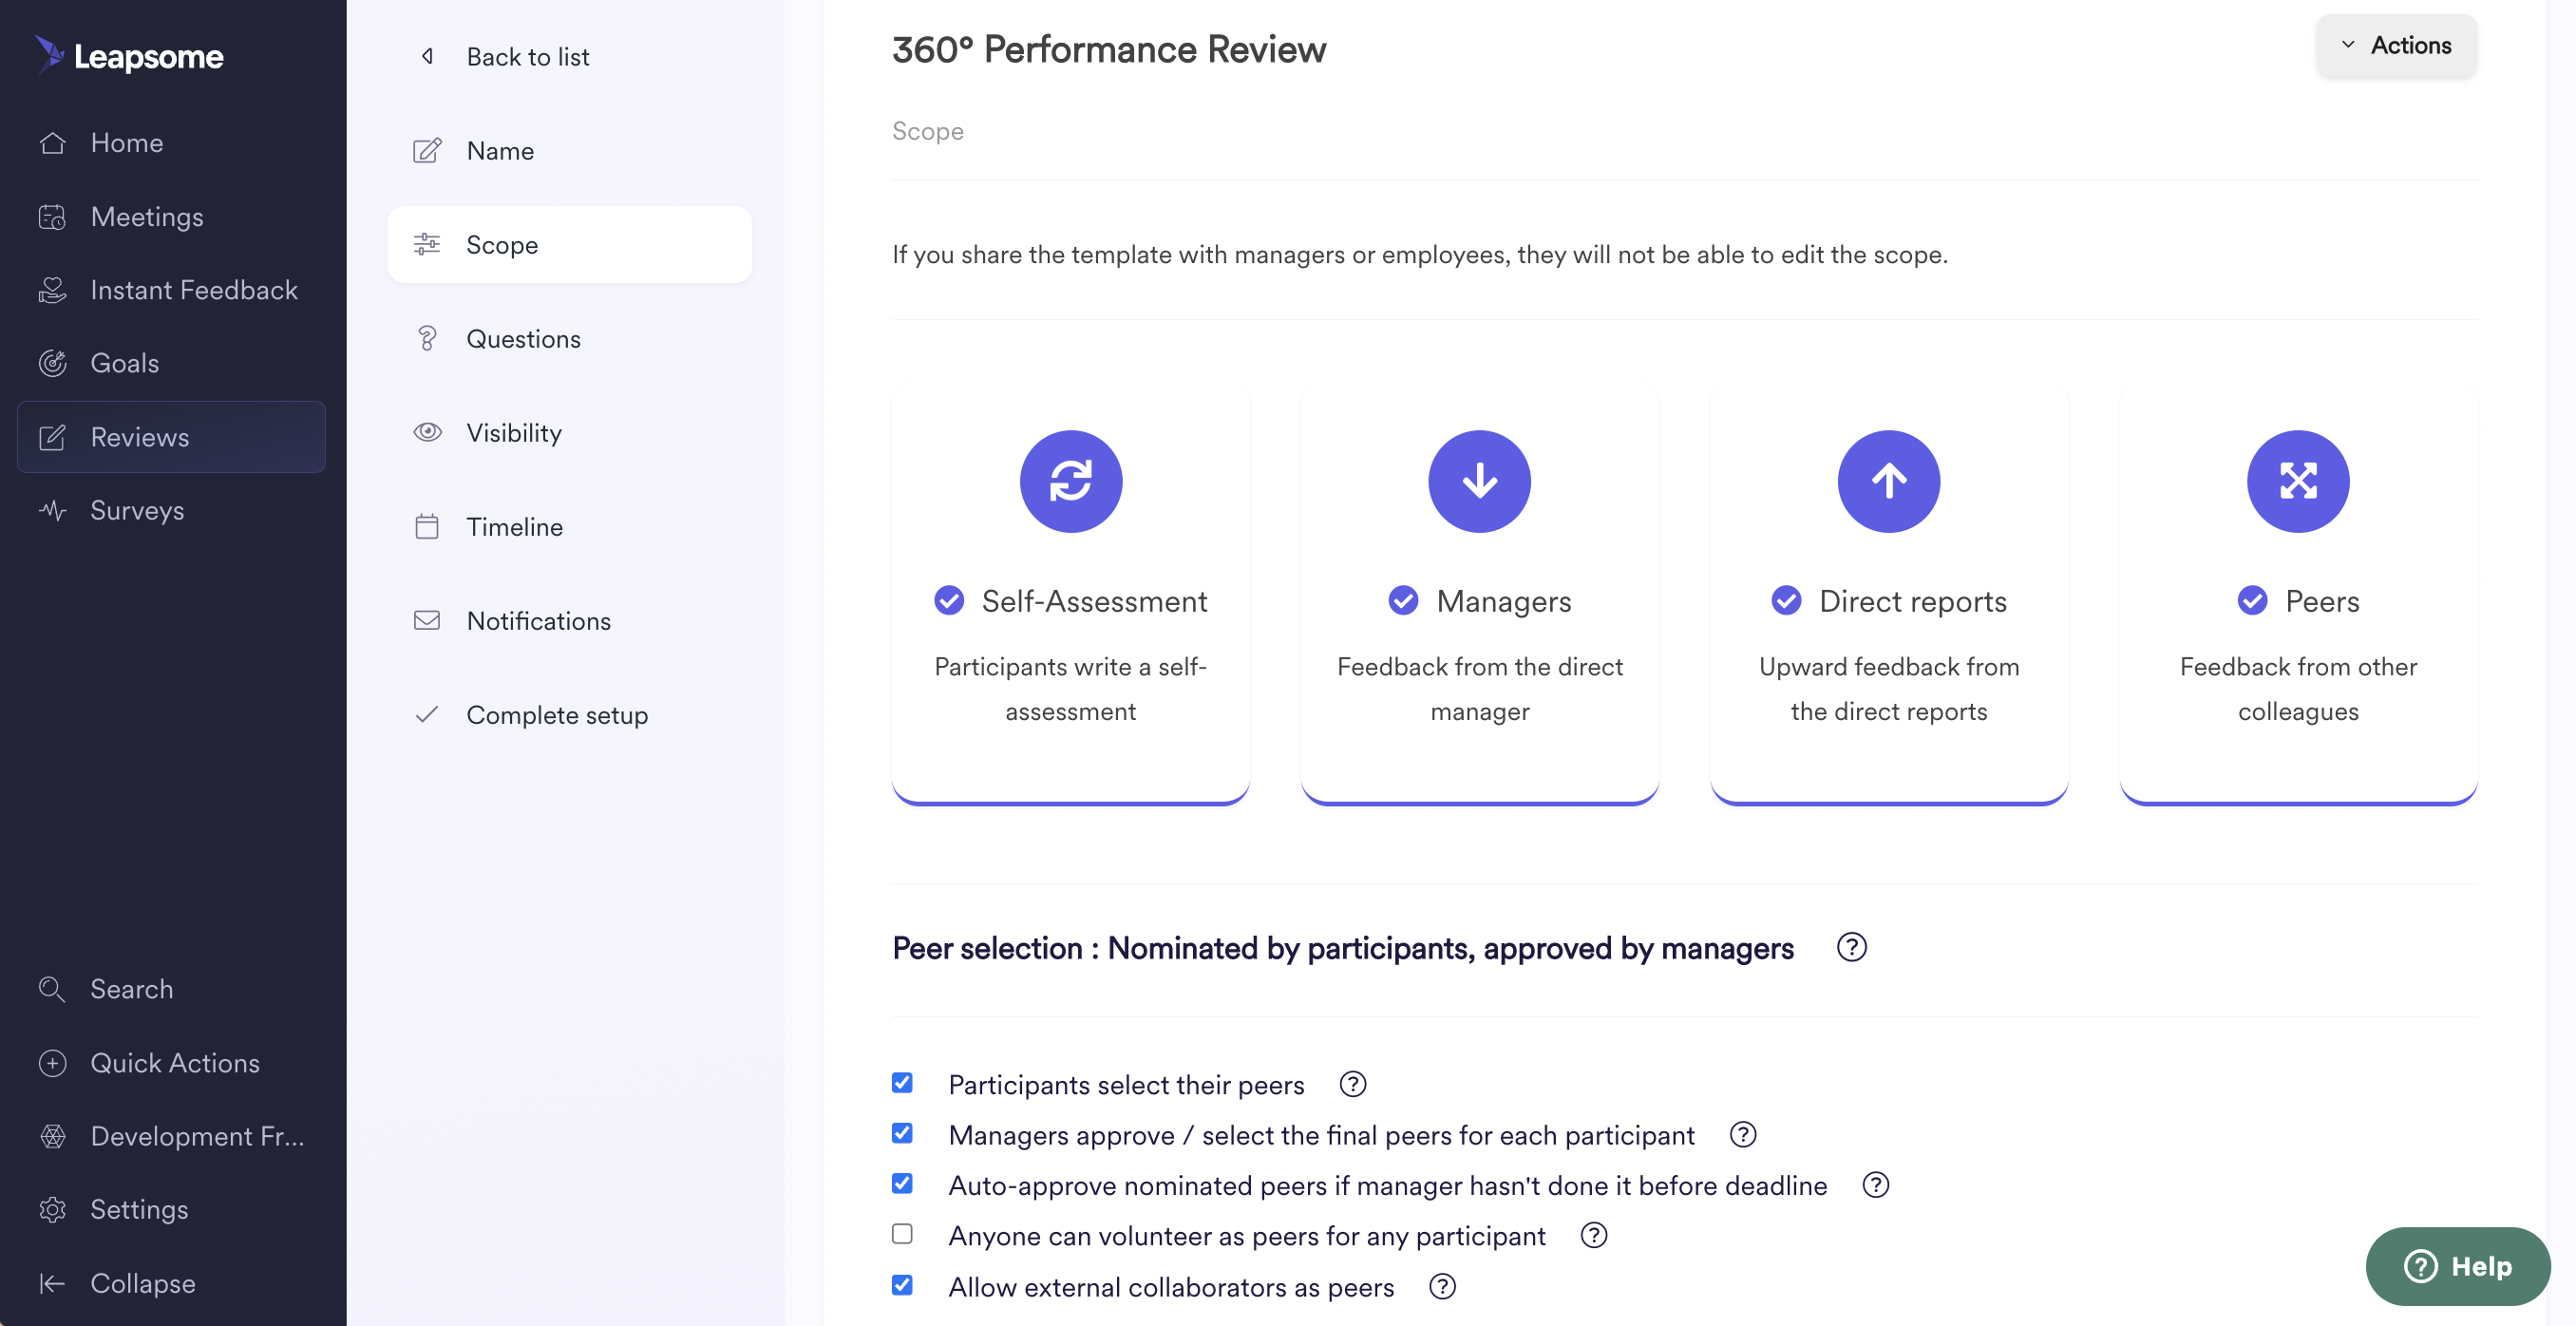Click the Direct reports up-arrow circle icon
This screenshot has width=2576, height=1326.
pos(1889,481)
